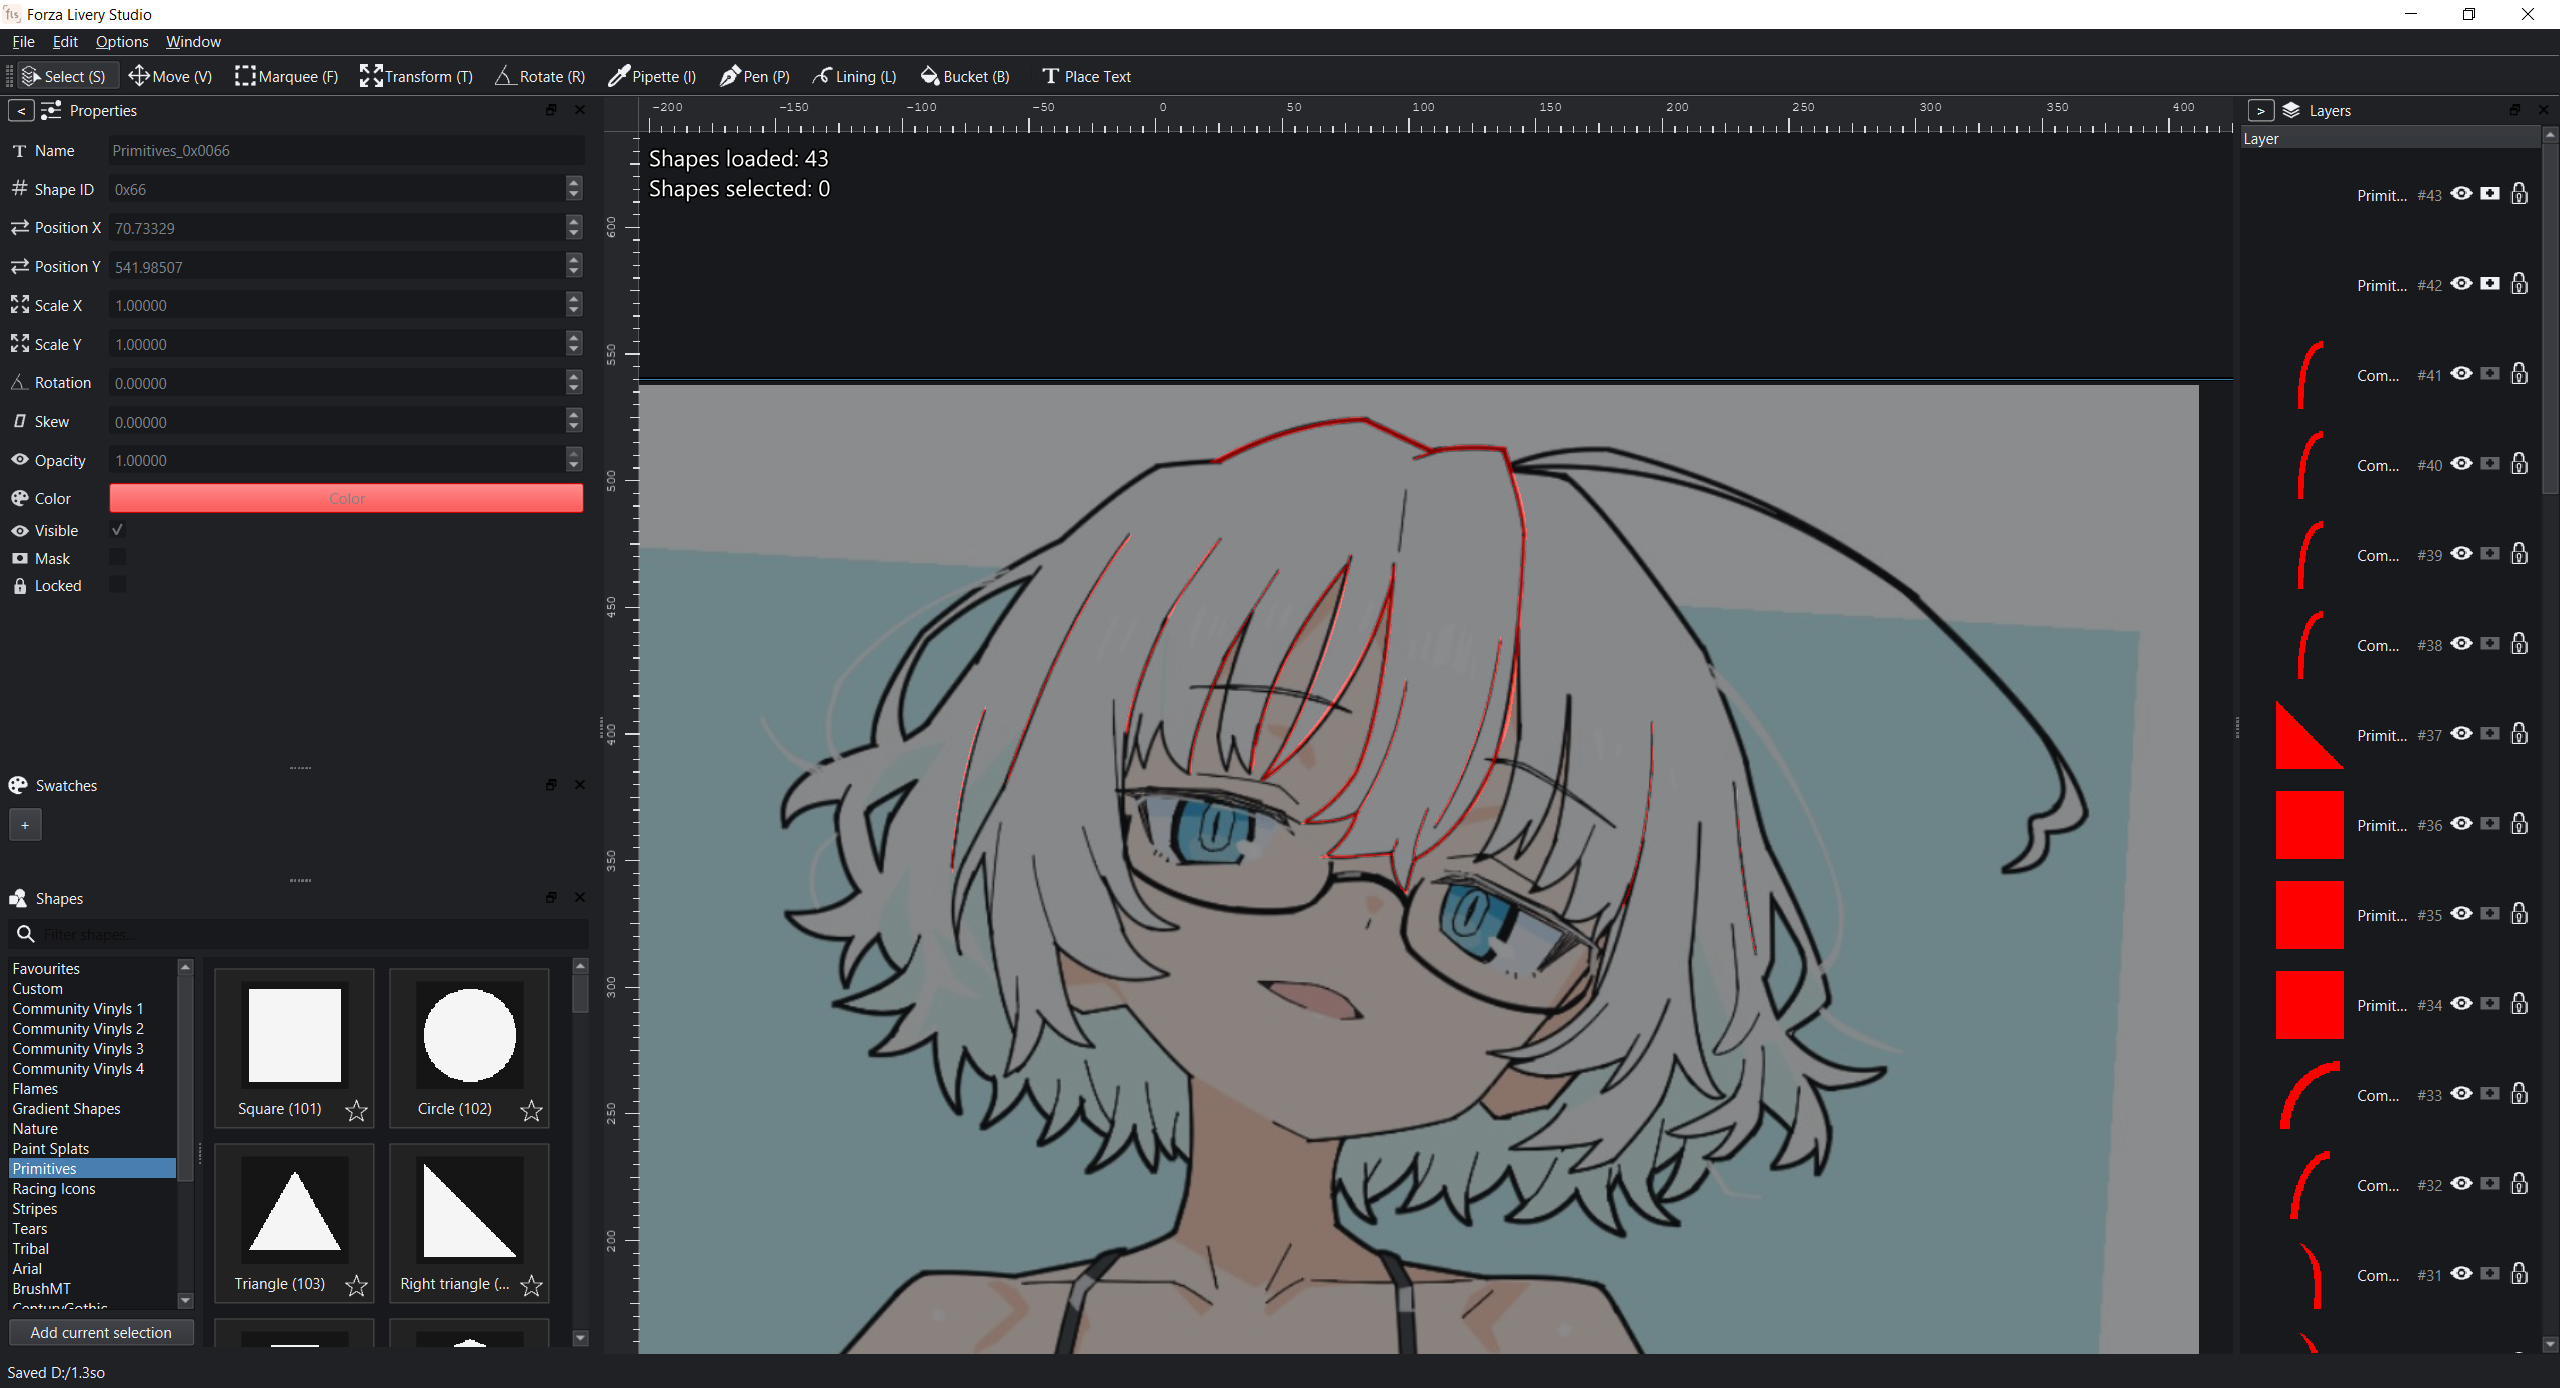Viewport: 2560px width, 1388px height.
Task: Hide layer #34 using its eye icon
Action: tap(2462, 1004)
